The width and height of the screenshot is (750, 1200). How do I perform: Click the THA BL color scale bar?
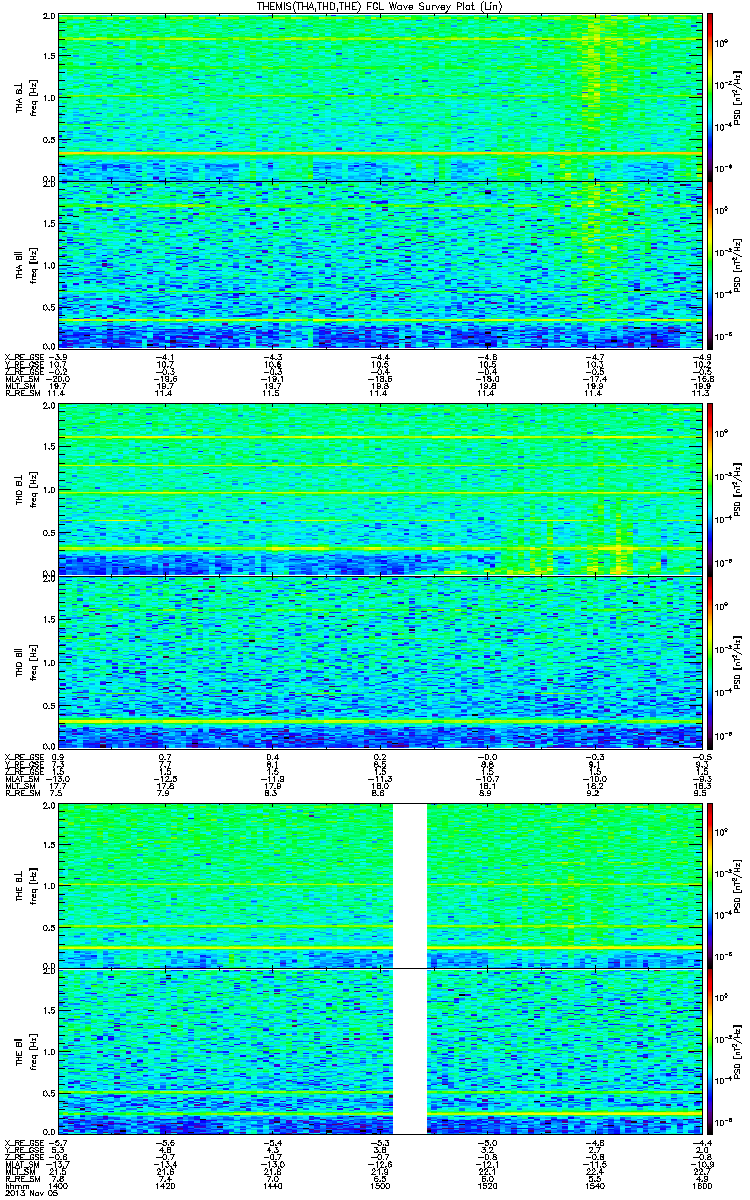710,97
